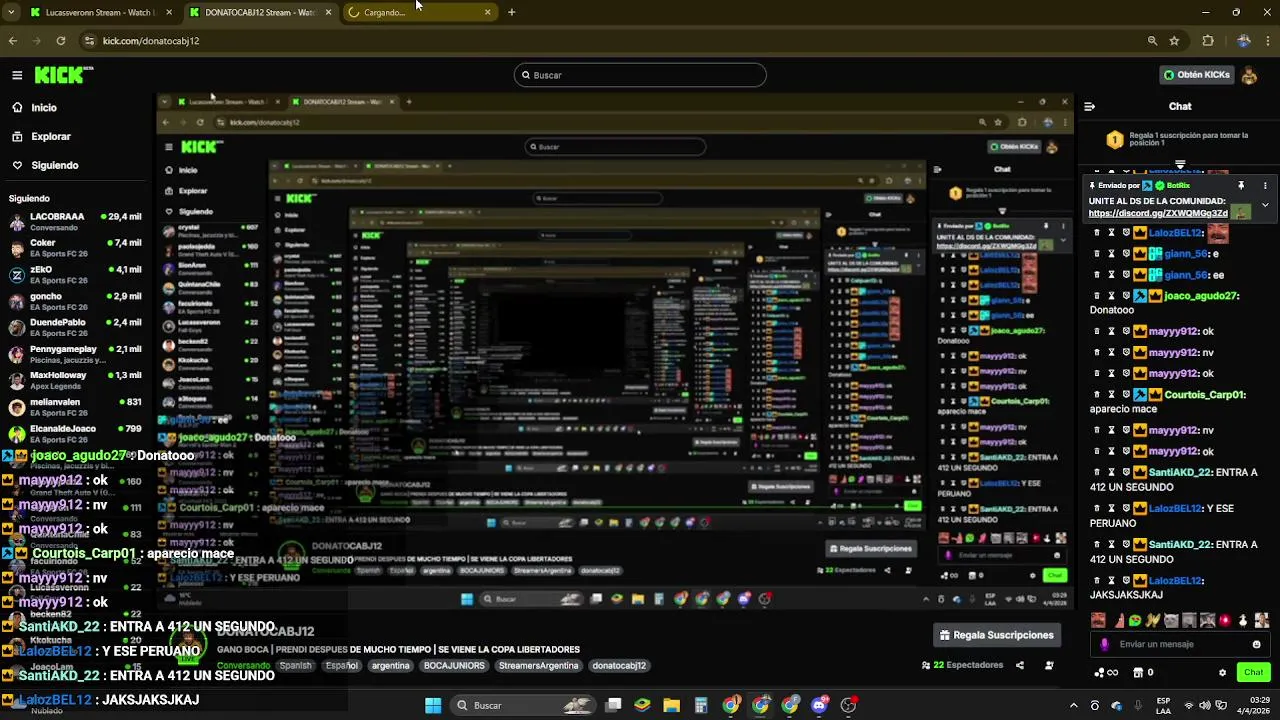1280x720 pixels.
Task: Open Discord from the taskbar
Action: 819,705
